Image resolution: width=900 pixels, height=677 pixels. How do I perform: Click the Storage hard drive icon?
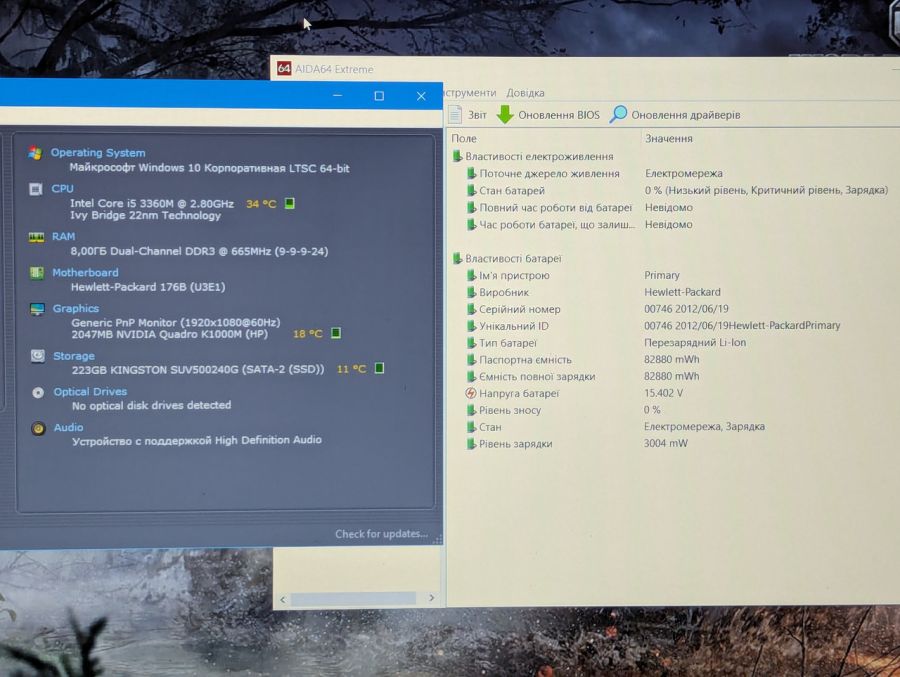click(38, 356)
